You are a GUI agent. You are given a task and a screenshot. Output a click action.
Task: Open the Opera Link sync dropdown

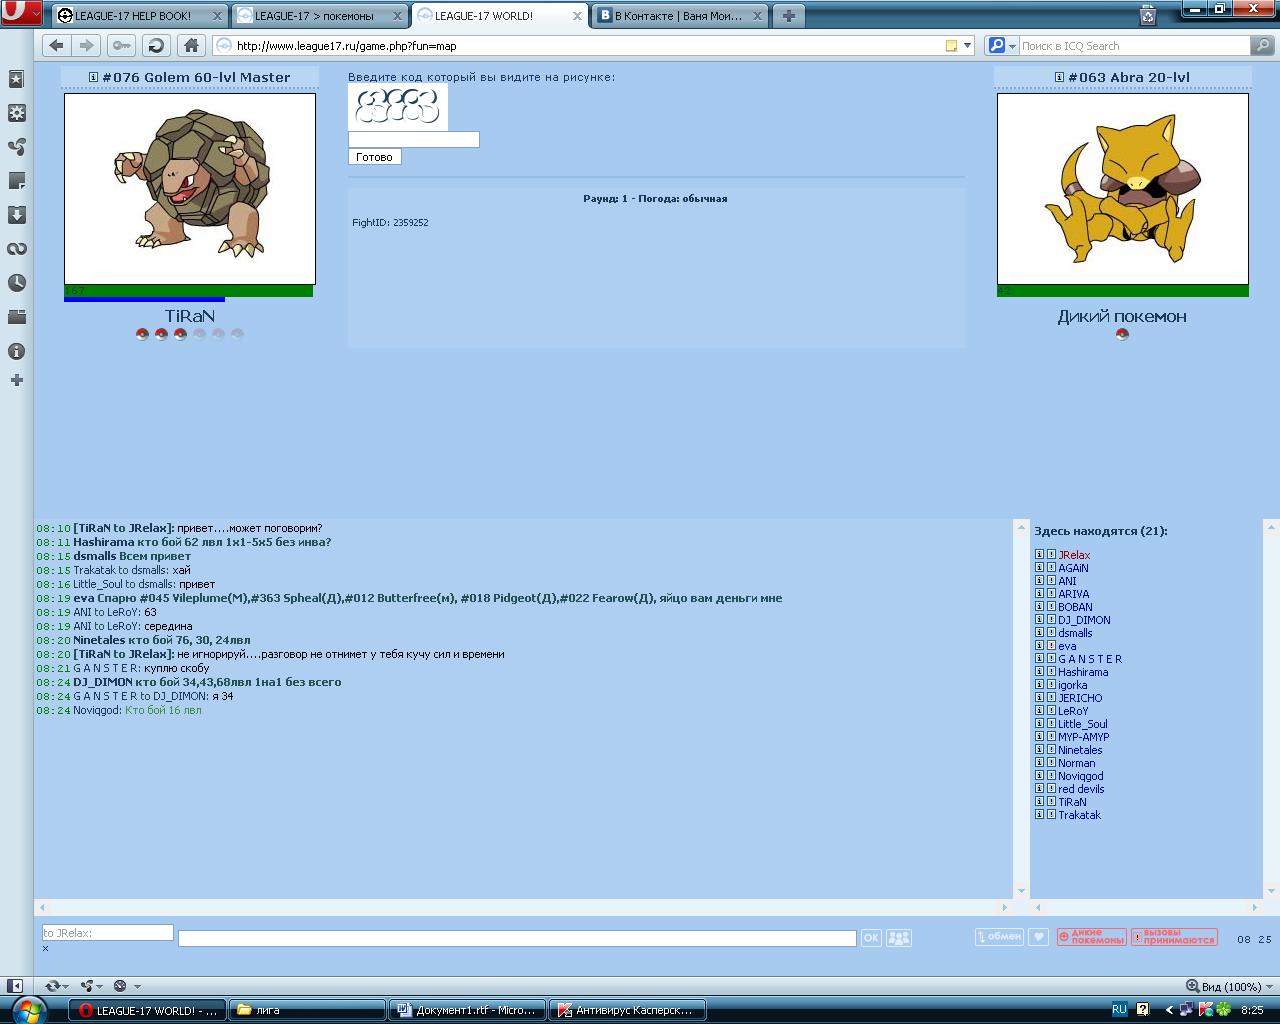click(55, 986)
